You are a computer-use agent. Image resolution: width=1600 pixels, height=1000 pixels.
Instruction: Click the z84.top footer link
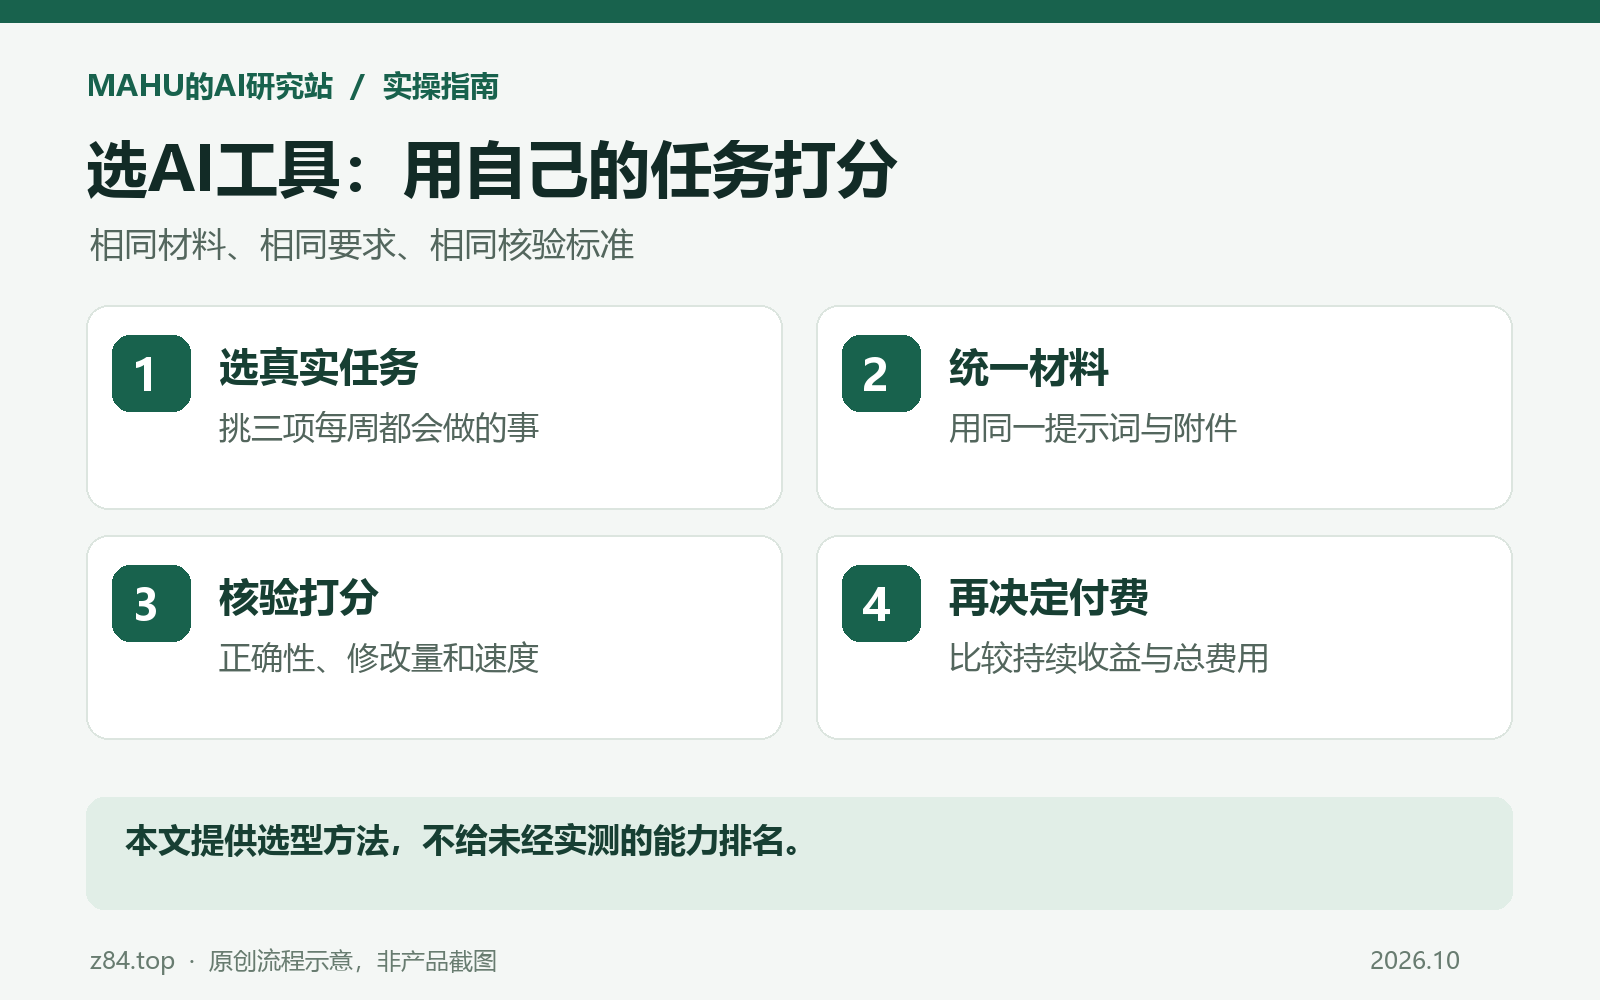(x=132, y=961)
